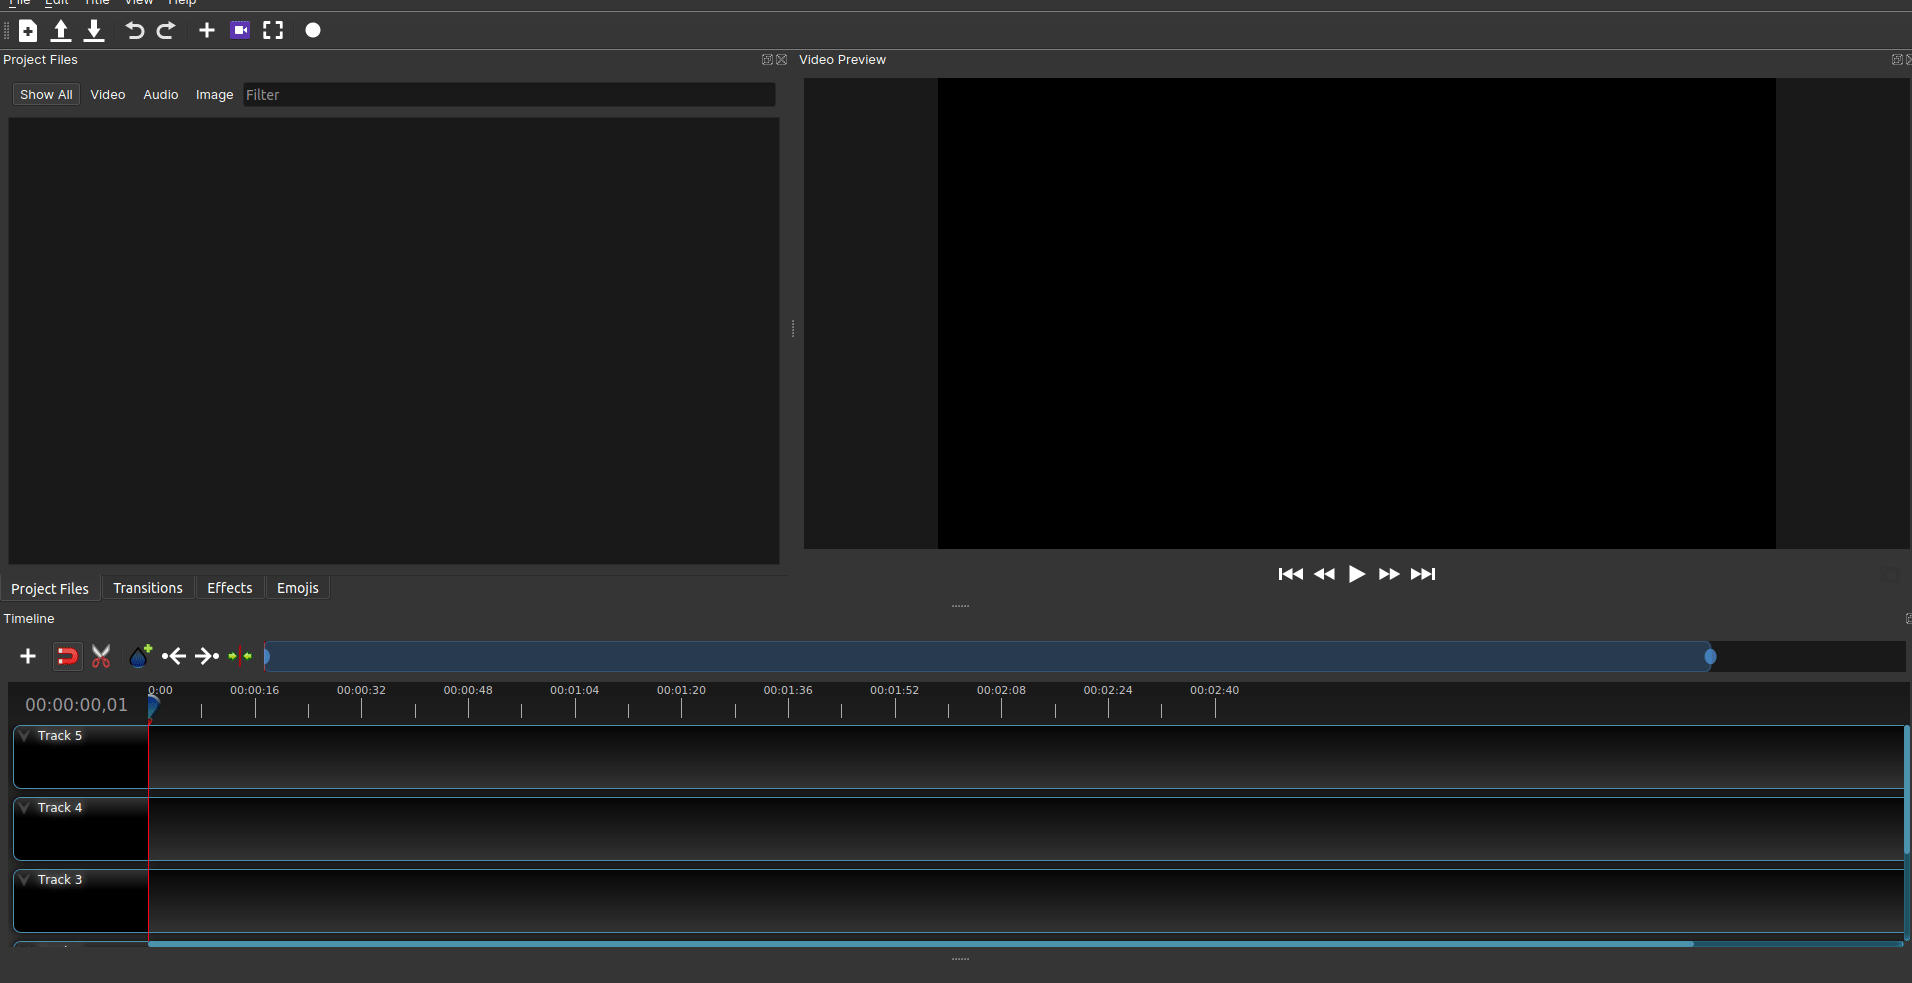Export the video using the record circle icon
The width and height of the screenshot is (1912, 983).
click(312, 30)
